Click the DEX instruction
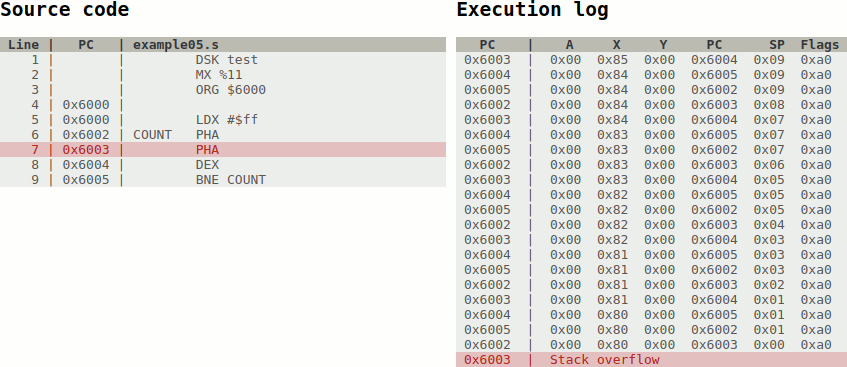This screenshot has width=847, height=367. 207,165
